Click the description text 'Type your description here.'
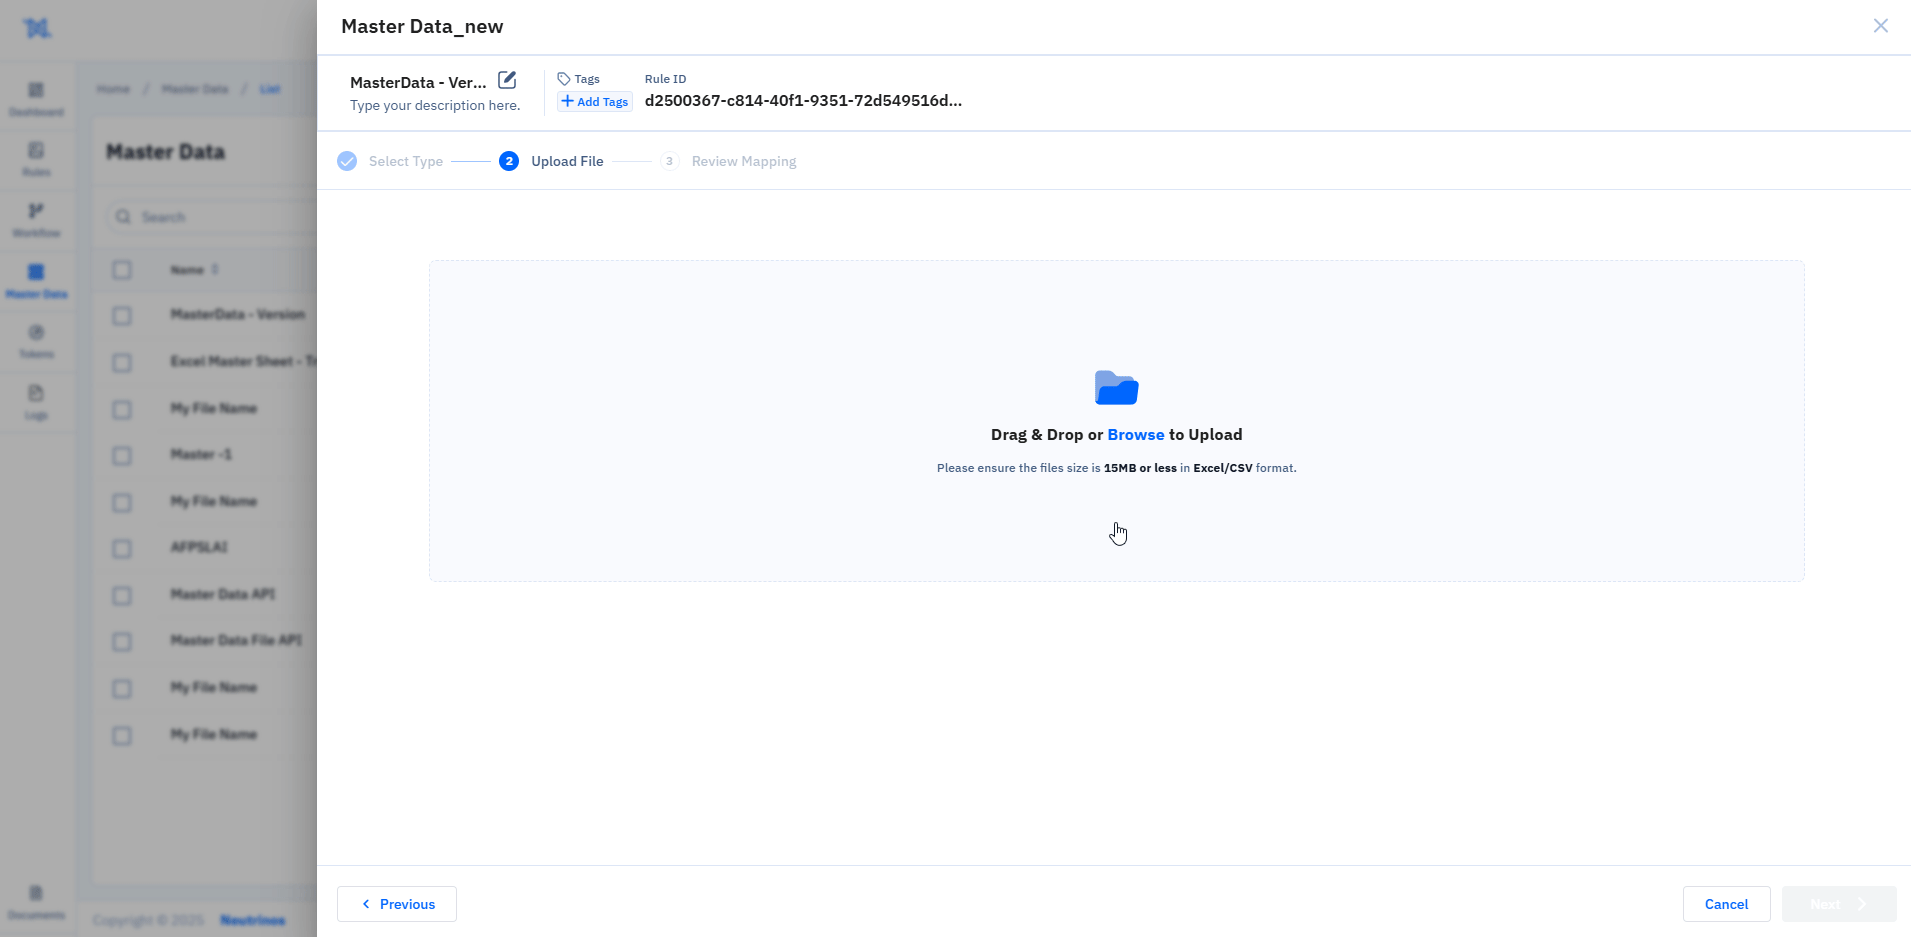 pyautogui.click(x=435, y=106)
